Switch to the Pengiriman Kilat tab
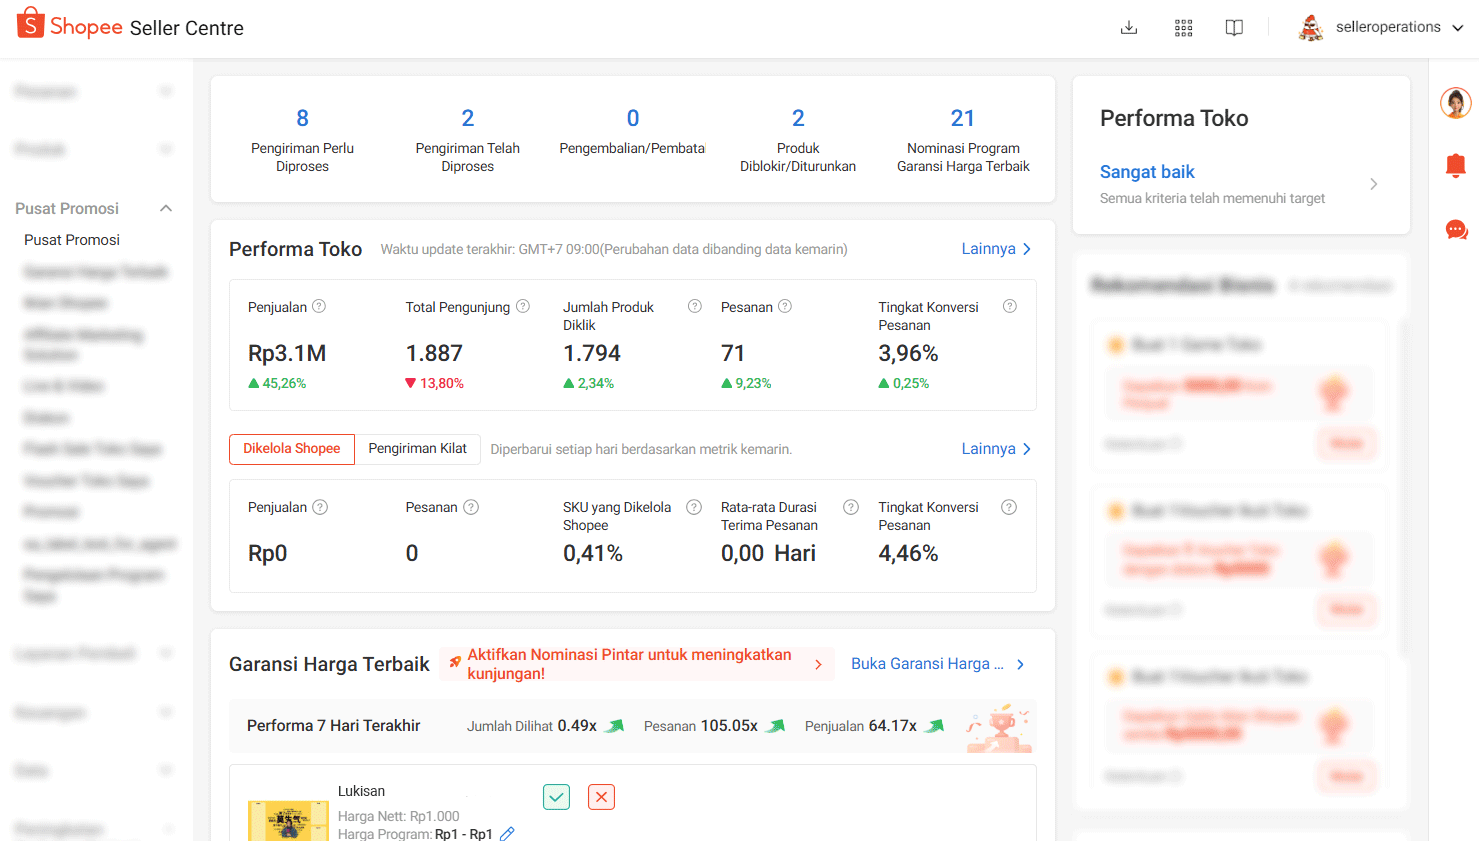 pos(418,449)
